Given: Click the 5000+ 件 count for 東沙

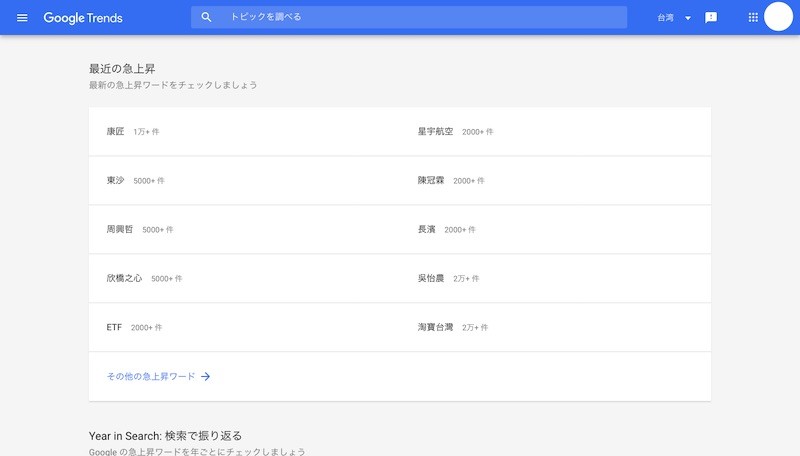Looking at the screenshot, I should click(149, 181).
